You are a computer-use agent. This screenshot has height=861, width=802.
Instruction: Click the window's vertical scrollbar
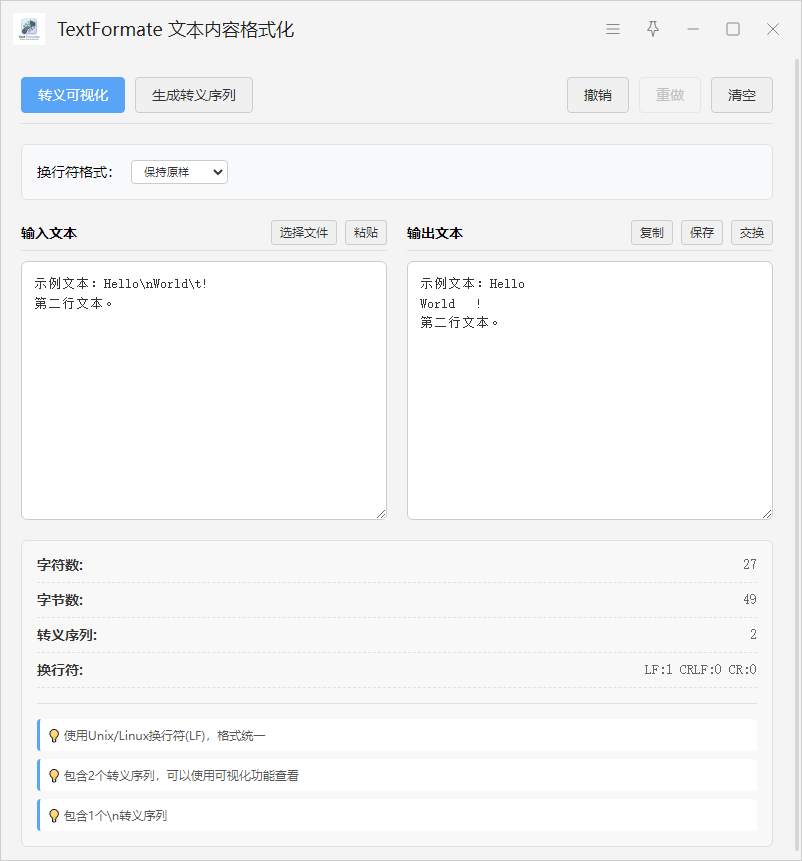pyautogui.click(x=797, y=400)
